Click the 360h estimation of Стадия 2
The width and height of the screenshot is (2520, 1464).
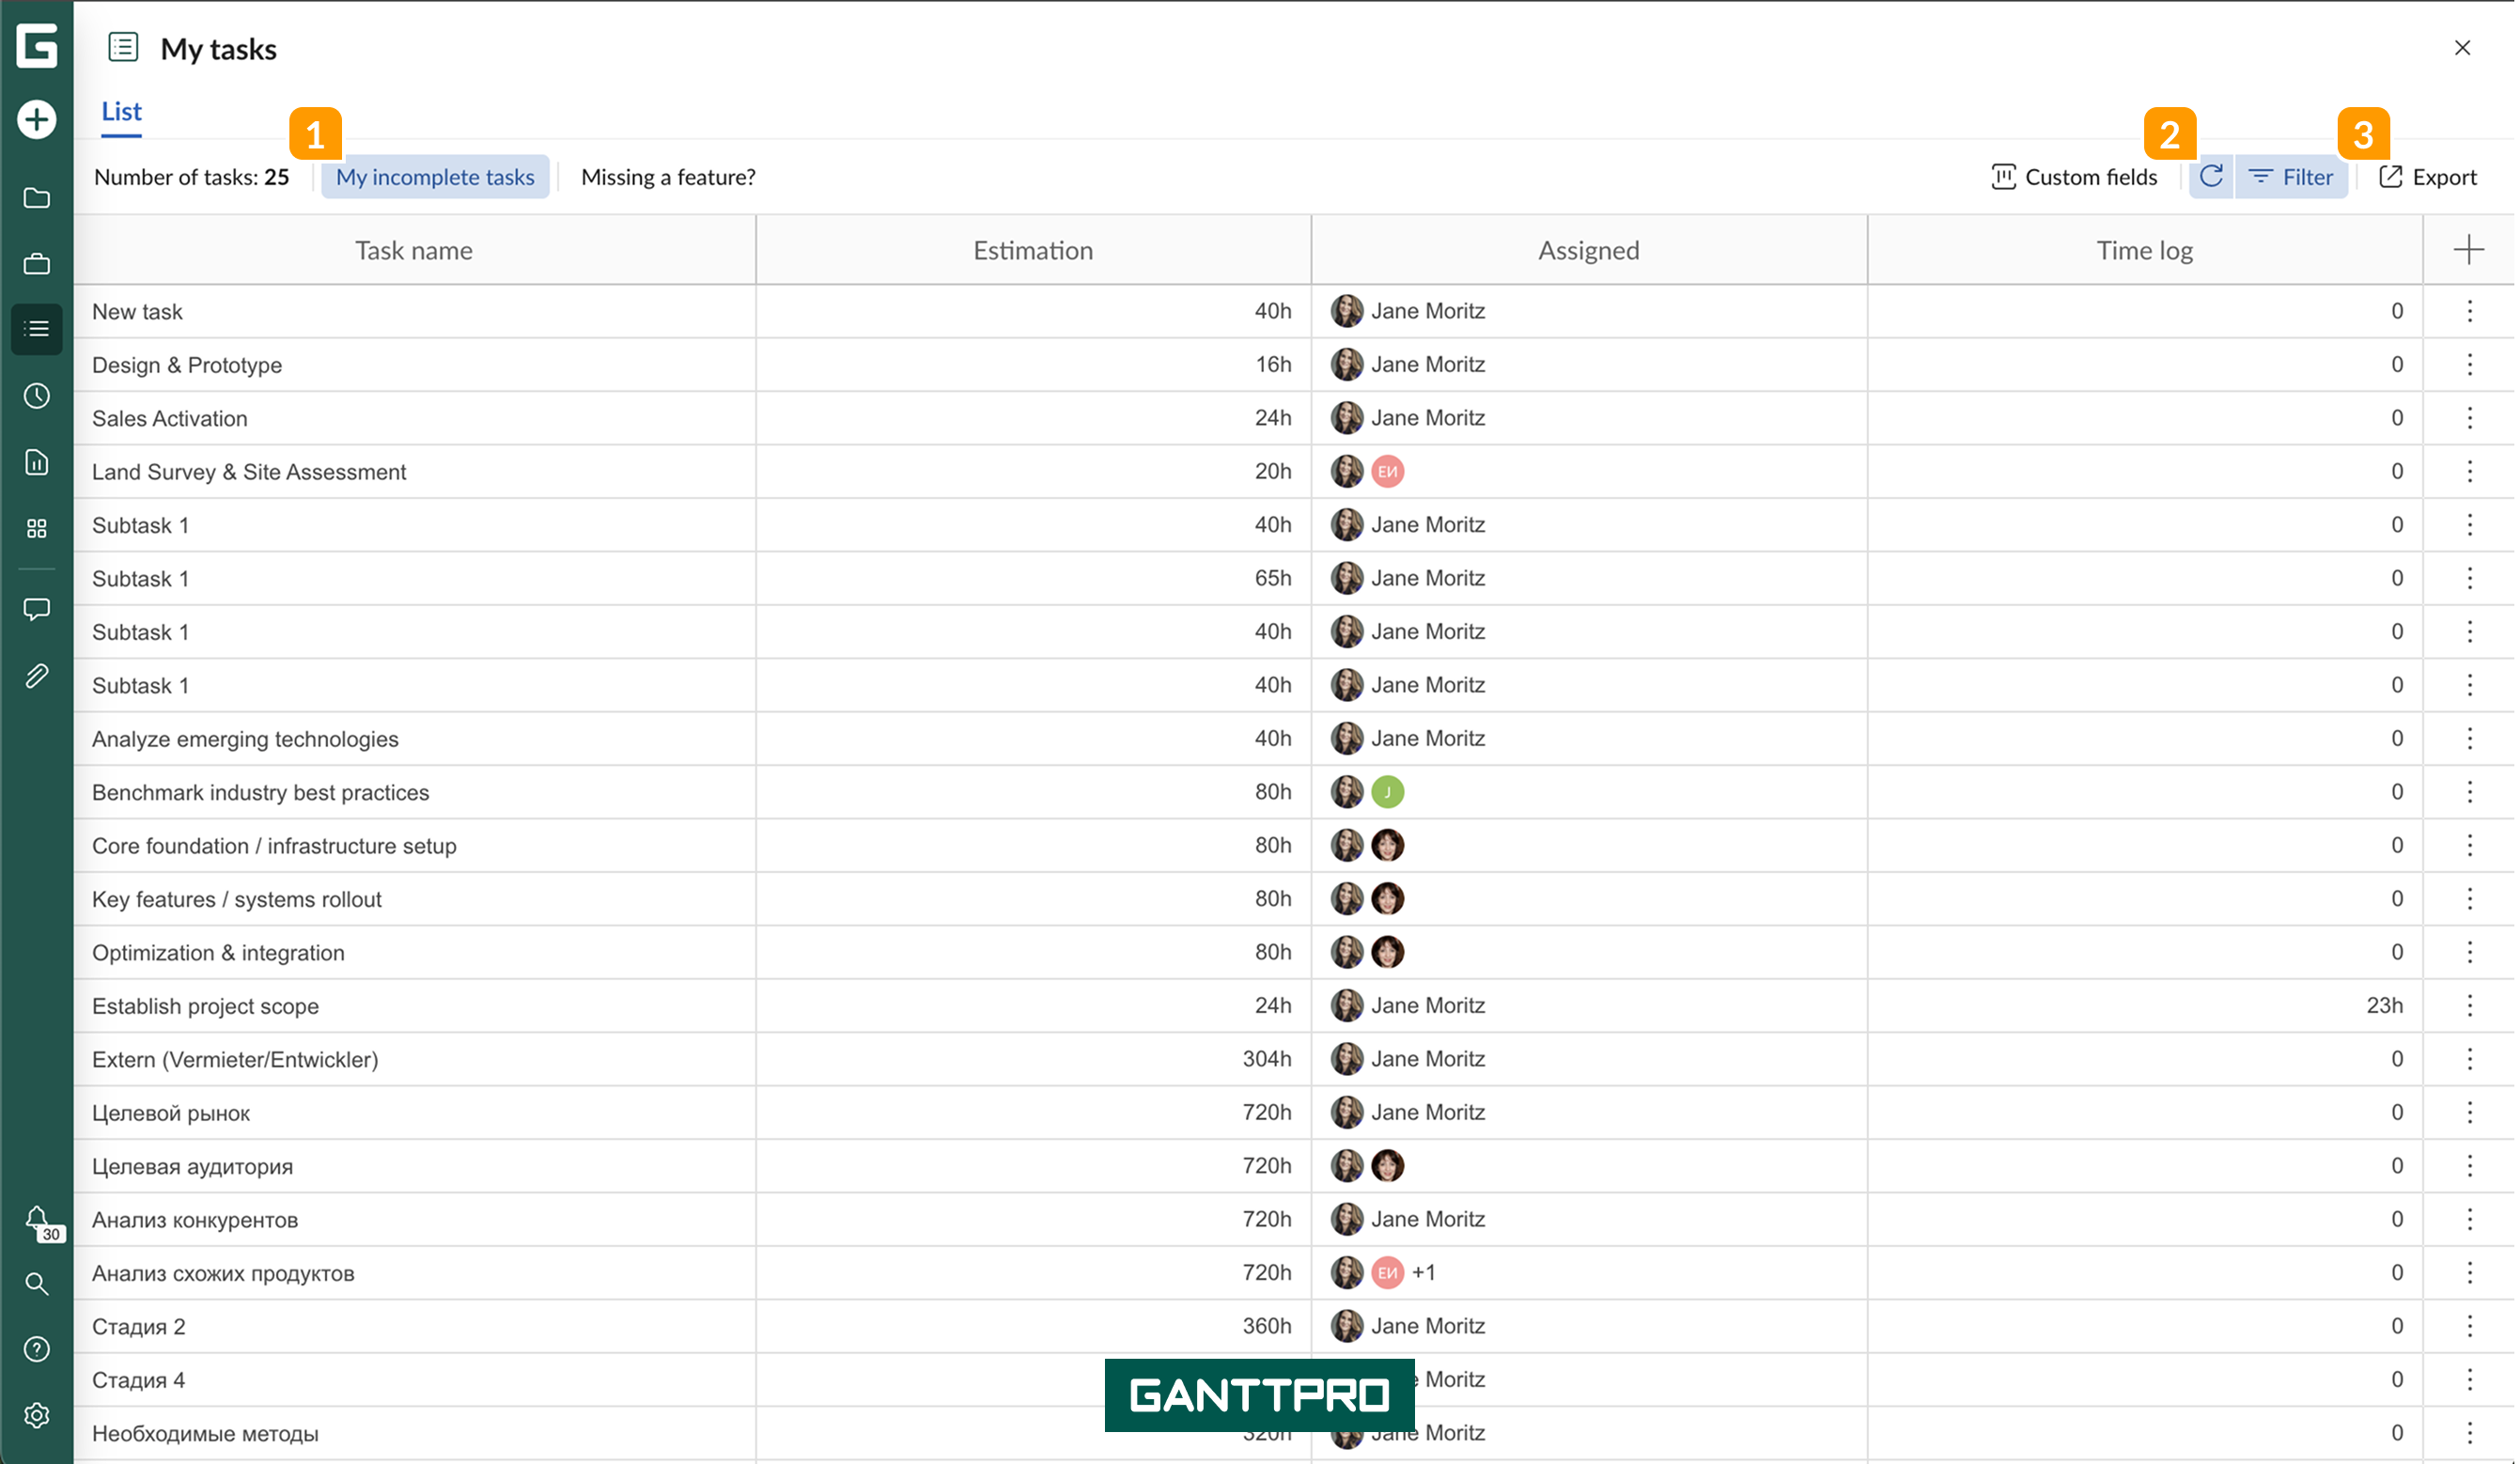[x=1266, y=1326]
